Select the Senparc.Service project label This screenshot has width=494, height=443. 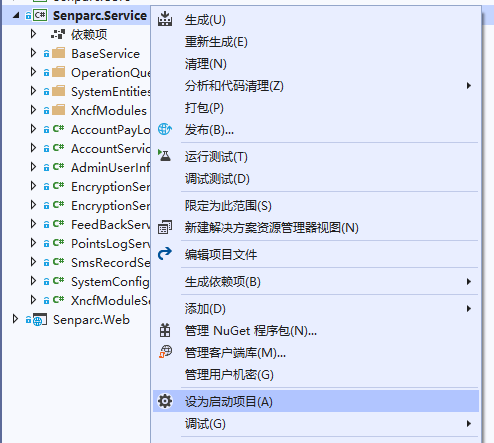[x=100, y=15]
